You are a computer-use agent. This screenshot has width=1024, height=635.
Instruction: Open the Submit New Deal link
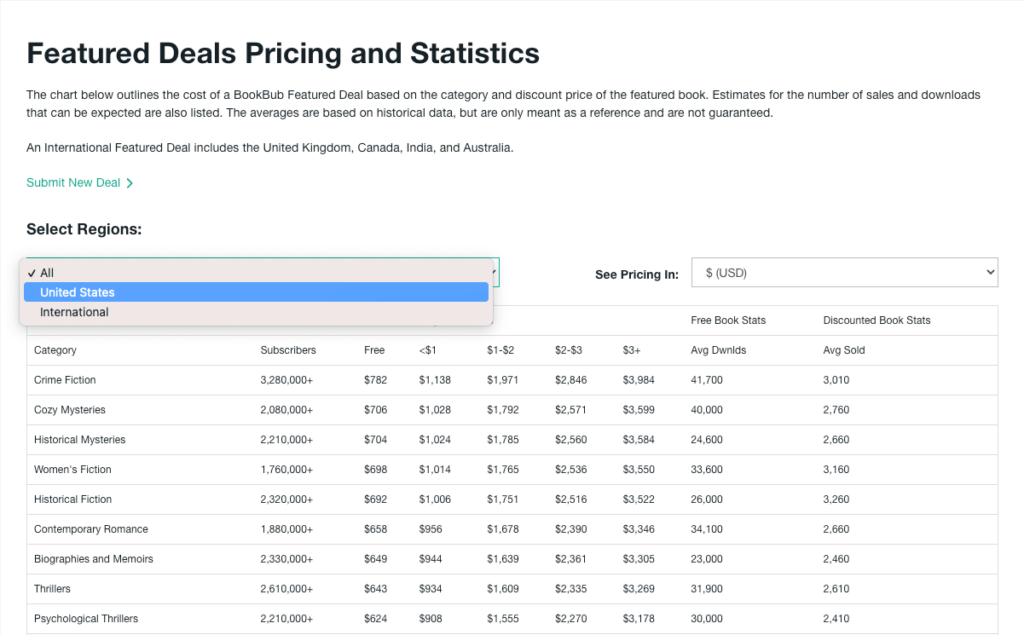pos(73,183)
